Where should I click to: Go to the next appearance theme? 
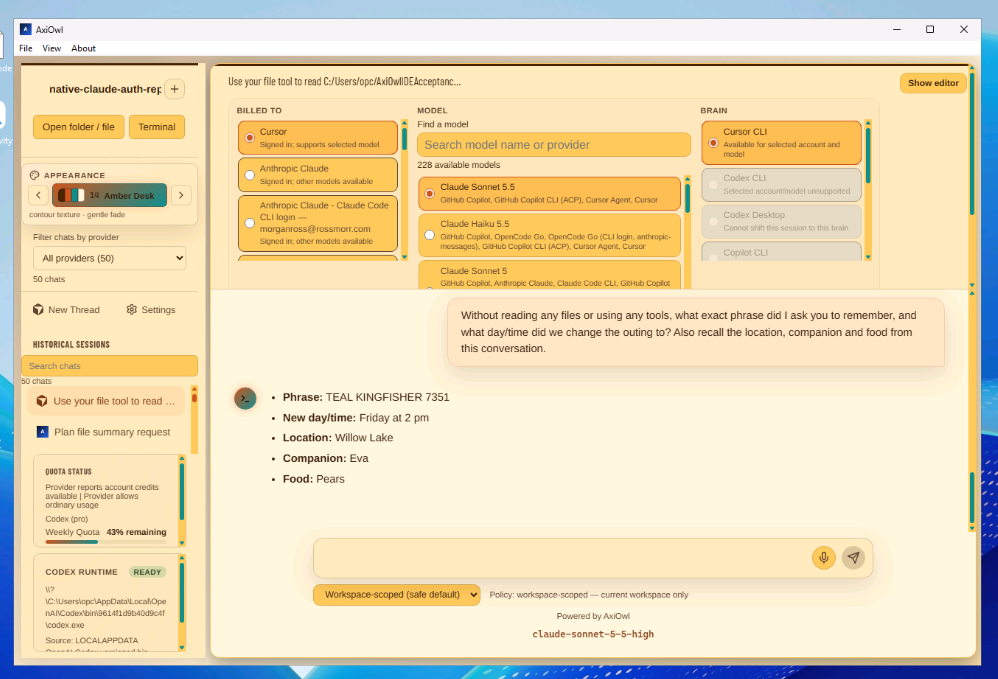pos(181,195)
